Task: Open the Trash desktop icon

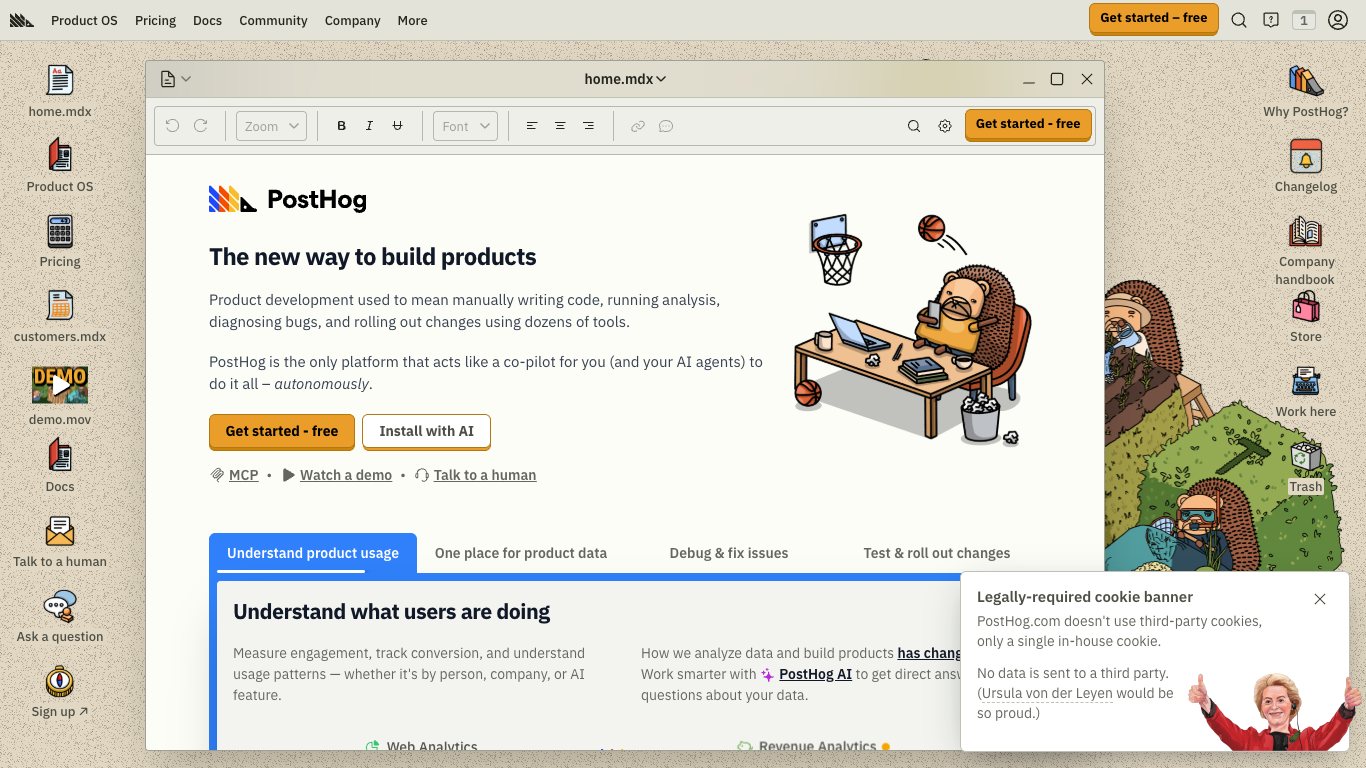Action: coord(1305,467)
